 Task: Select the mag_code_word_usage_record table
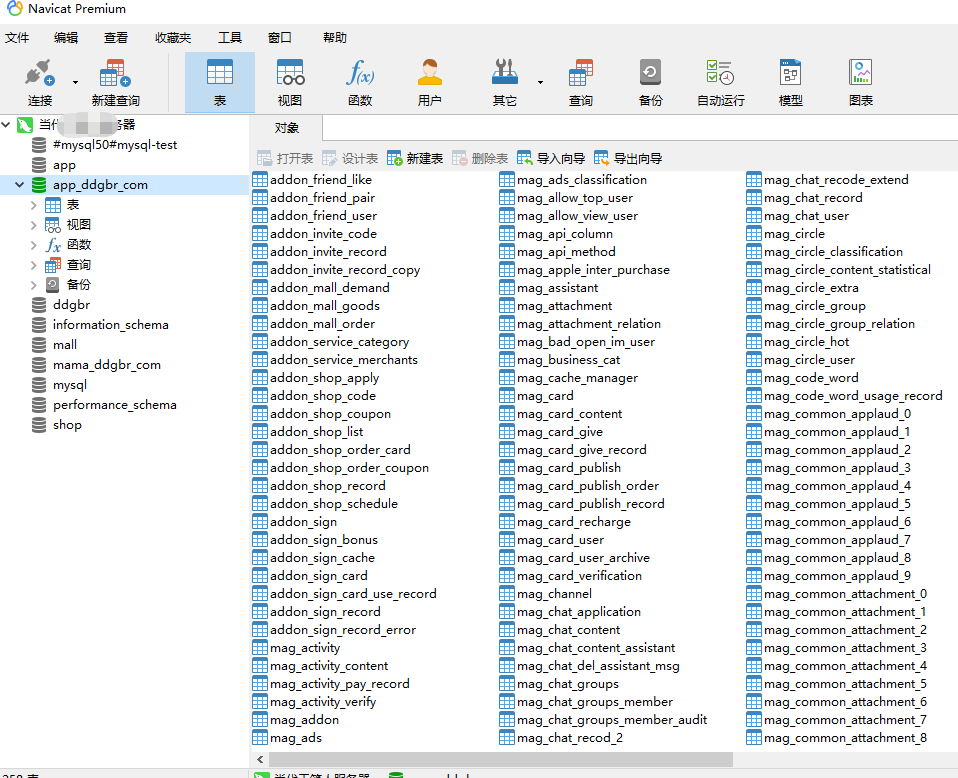(853, 396)
